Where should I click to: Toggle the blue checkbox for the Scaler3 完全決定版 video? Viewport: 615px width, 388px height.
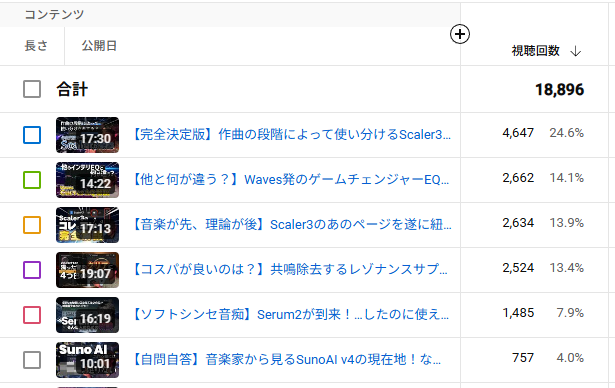(x=32, y=135)
